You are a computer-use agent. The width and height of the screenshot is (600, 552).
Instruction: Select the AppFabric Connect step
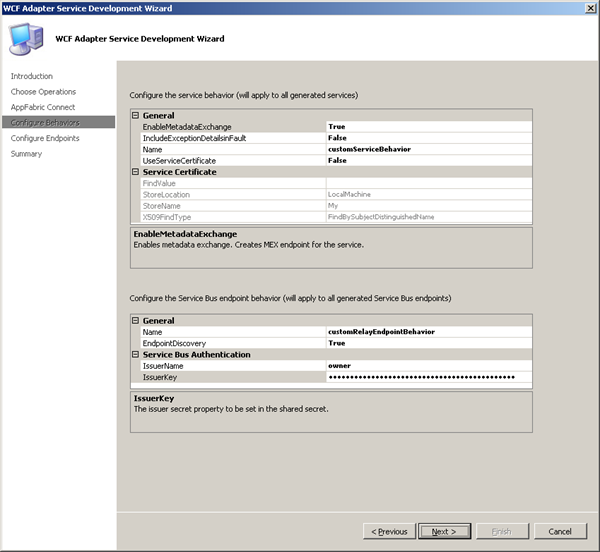tap(43, 107)
